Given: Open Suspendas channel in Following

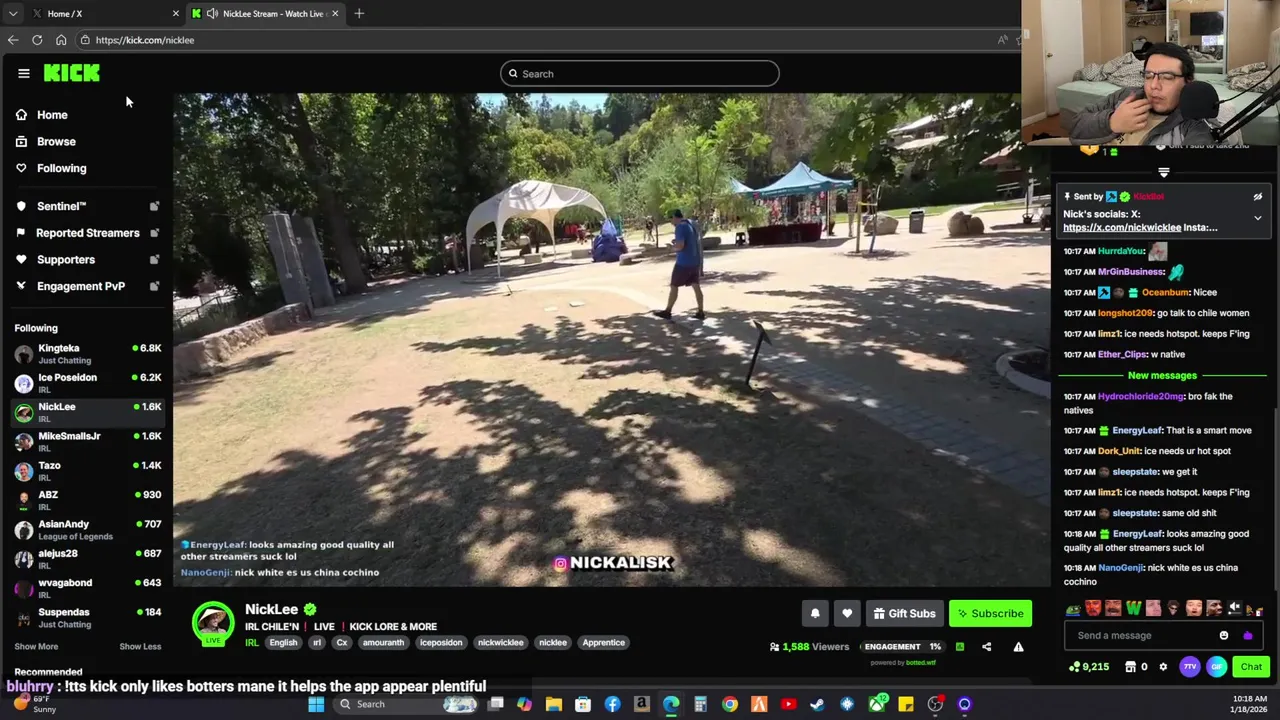Looking at the screenshot, I should click(x=88, y=618).
